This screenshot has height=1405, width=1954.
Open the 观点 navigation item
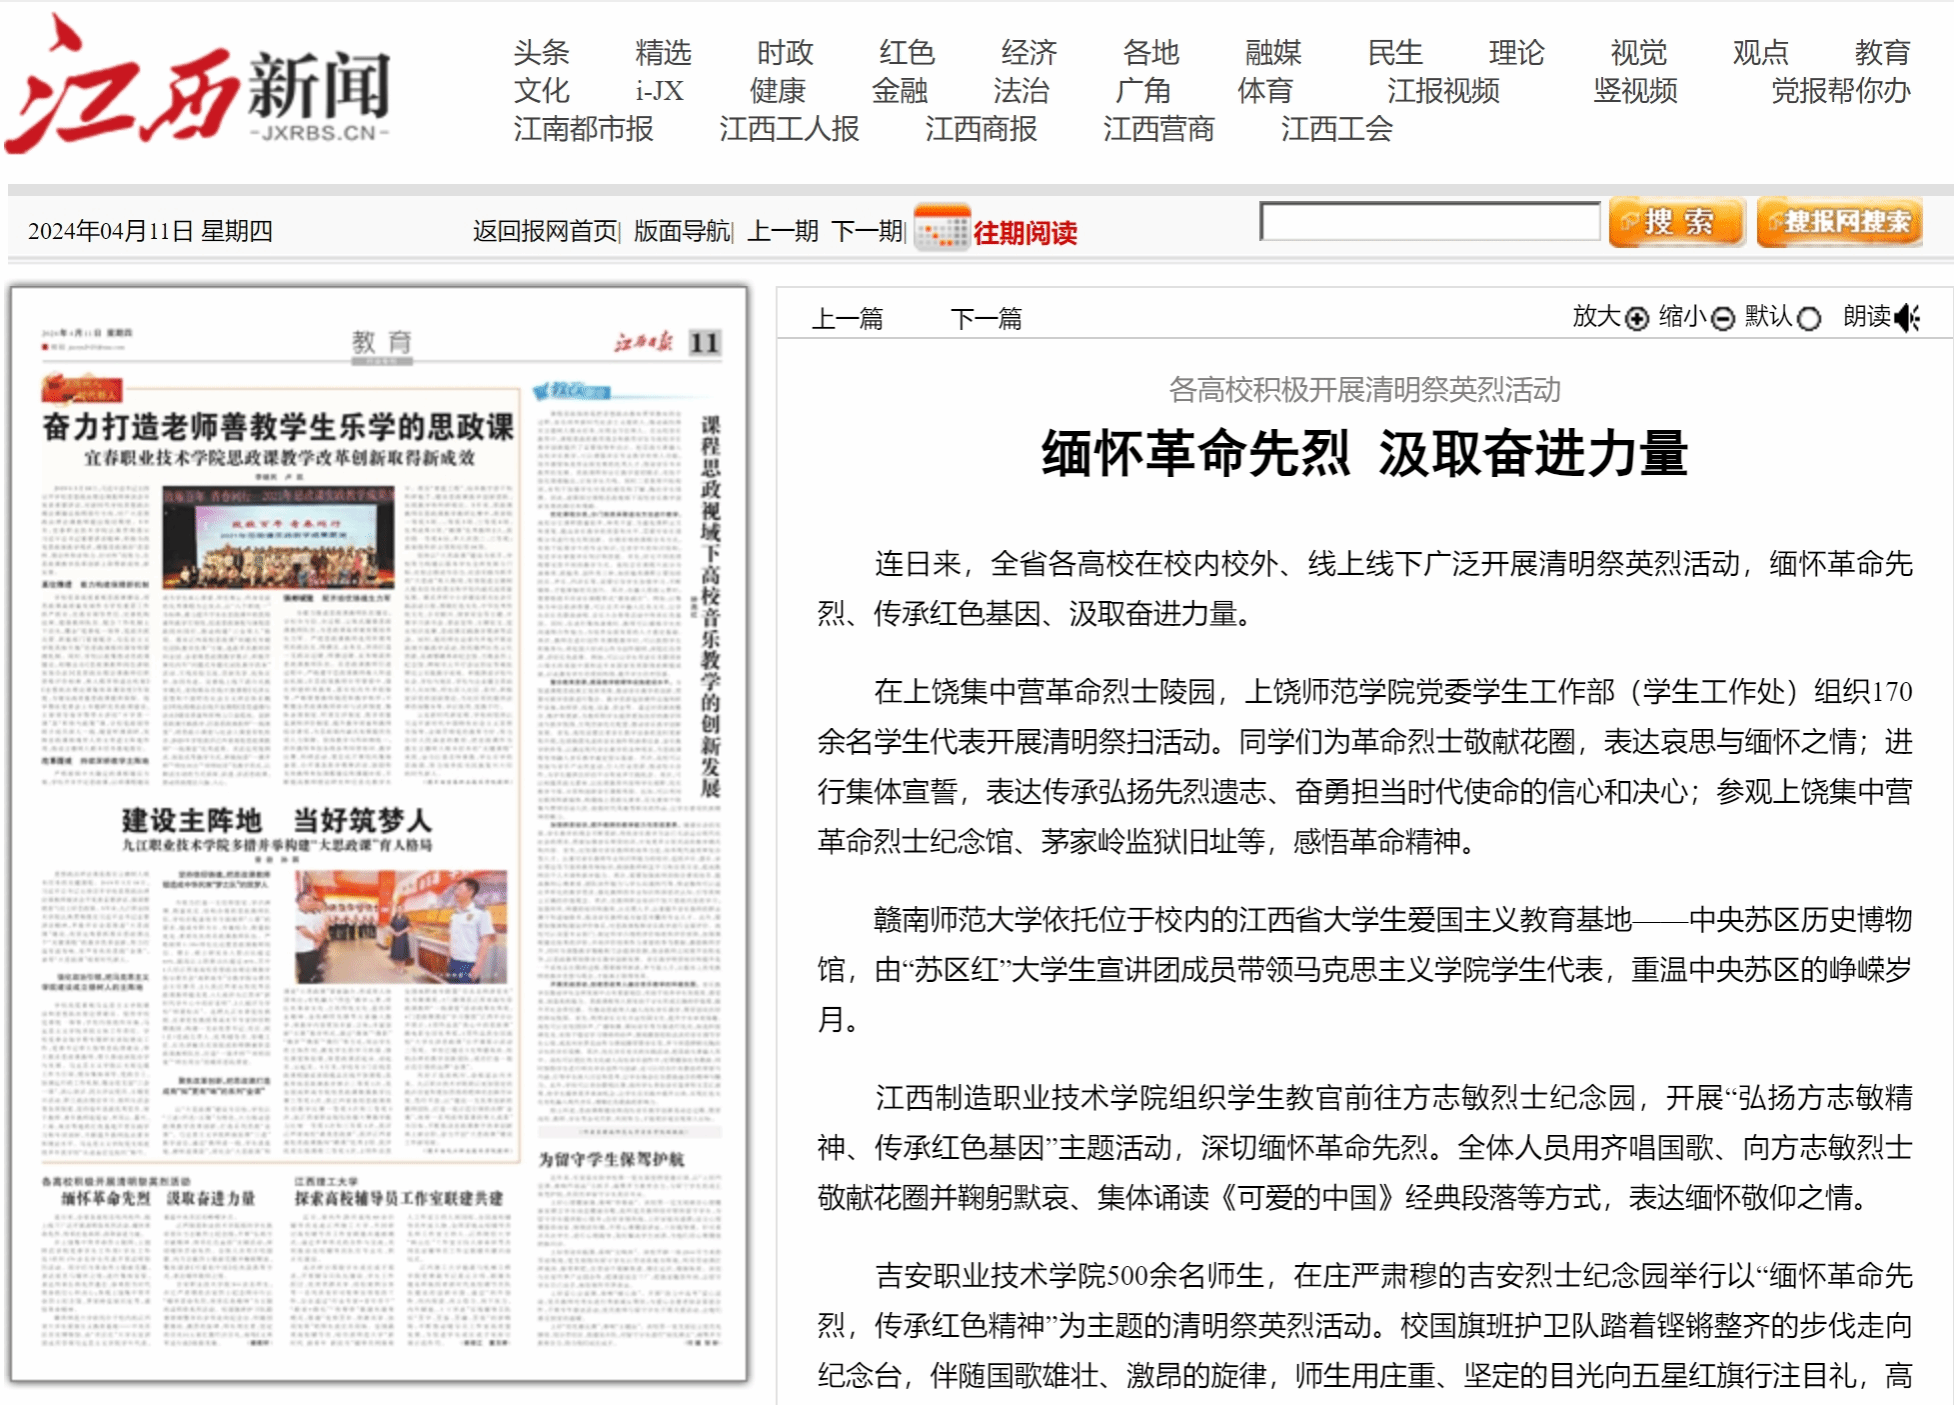pyautogui.click(x=1761, y=52)
